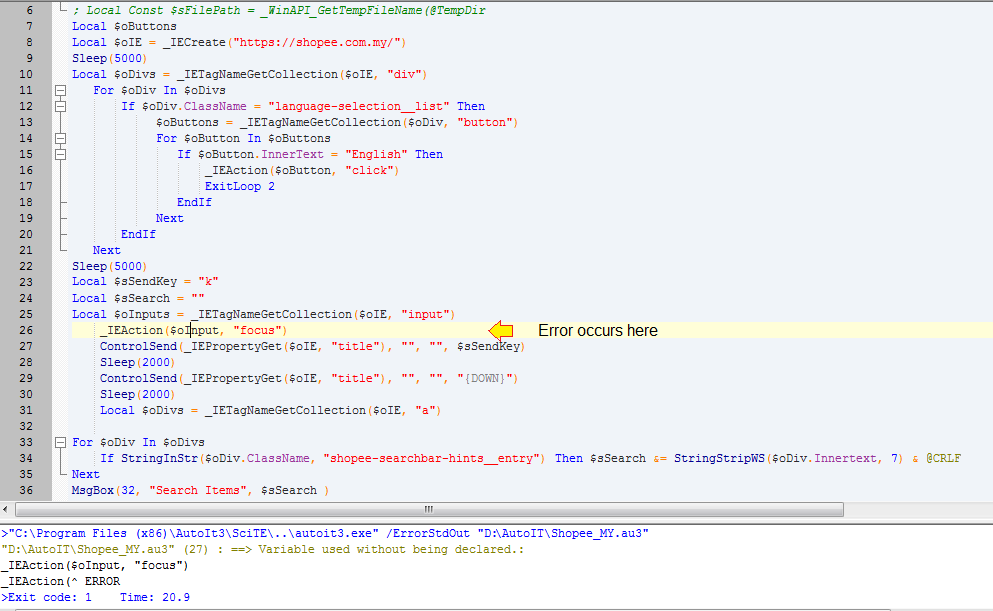Click the commented _WinAPI_GetTempFileName line
The width and height of the screenshot is (993, 611).
279,11
